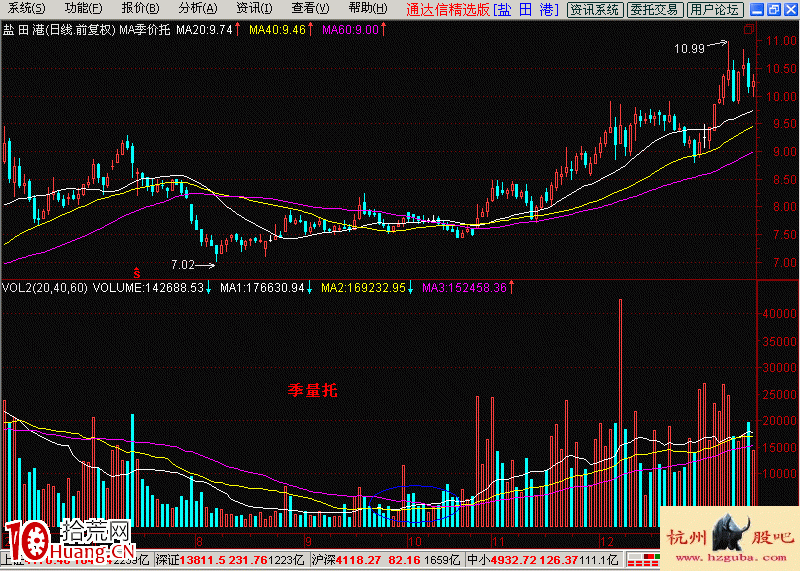Click the status bar signal indicator icon
The height and width of the screenshot is (571, 800).
click(x=643, y=559)
